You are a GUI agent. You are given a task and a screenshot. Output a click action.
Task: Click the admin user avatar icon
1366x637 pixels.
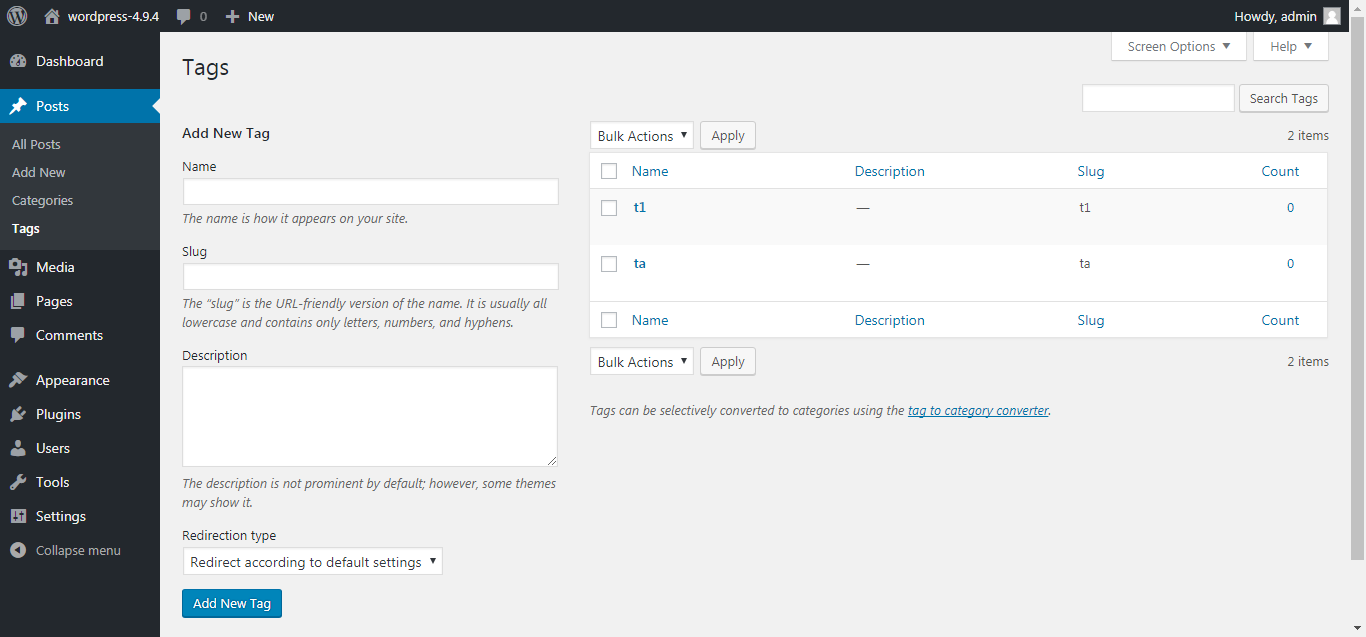(x=1331, y=16)
